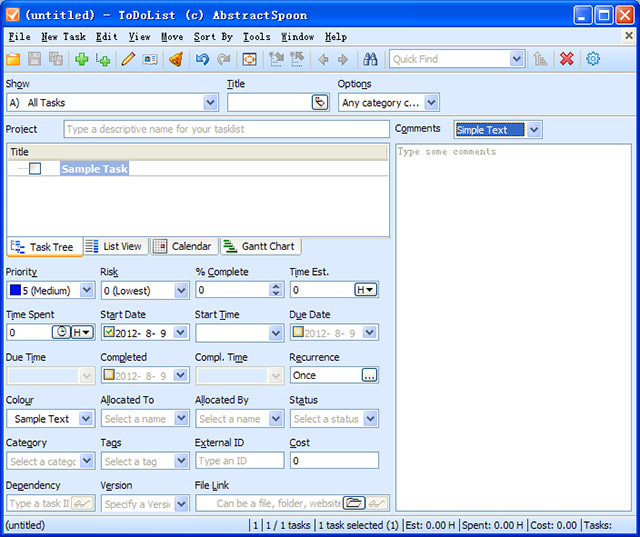The image size is (640, 537).
Task: Click the blue Priority colour swatch
Action: [16, 290]
